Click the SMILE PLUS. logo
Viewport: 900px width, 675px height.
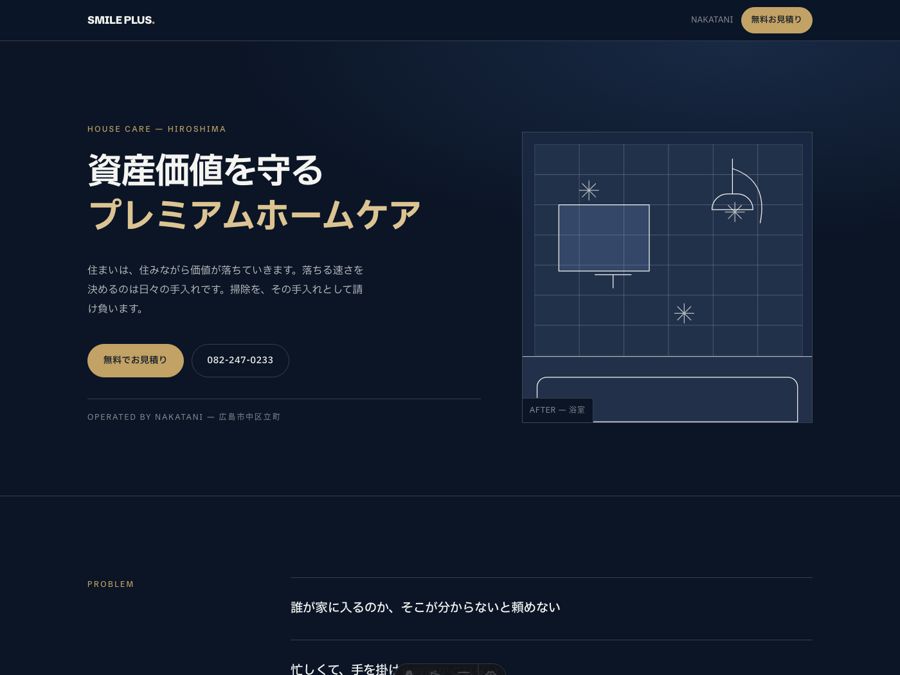point(121,20)
